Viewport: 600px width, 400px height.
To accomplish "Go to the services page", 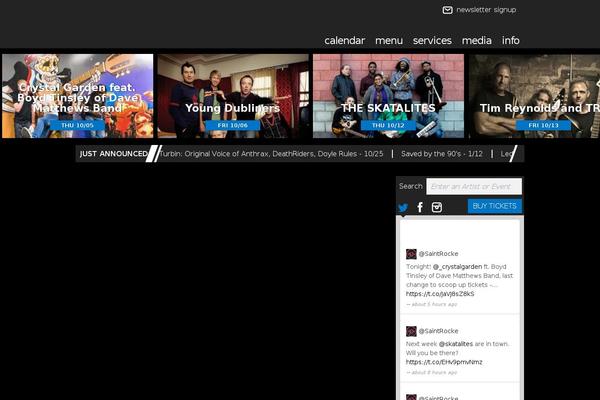I will click(x=432, y=41).
